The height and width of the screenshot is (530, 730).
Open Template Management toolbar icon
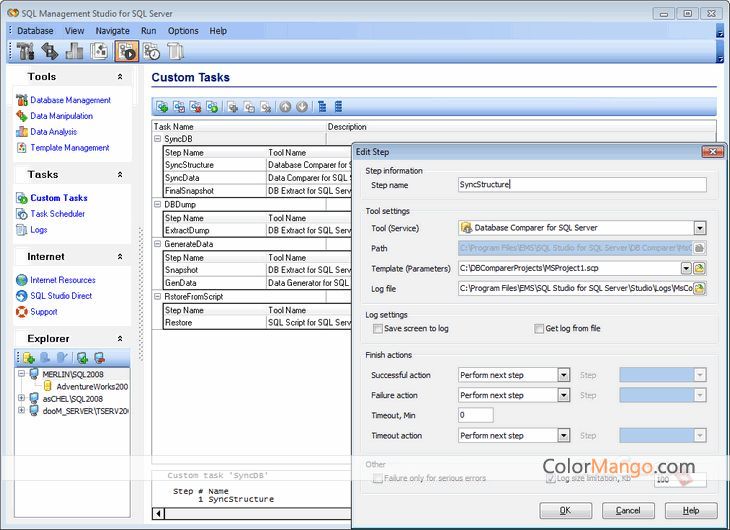click(x=99, y=51)
